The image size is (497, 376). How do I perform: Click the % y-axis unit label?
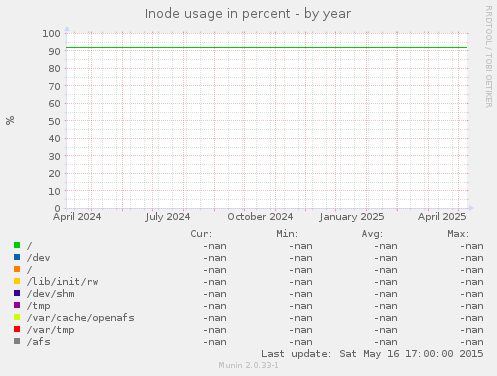pos(10,120)
